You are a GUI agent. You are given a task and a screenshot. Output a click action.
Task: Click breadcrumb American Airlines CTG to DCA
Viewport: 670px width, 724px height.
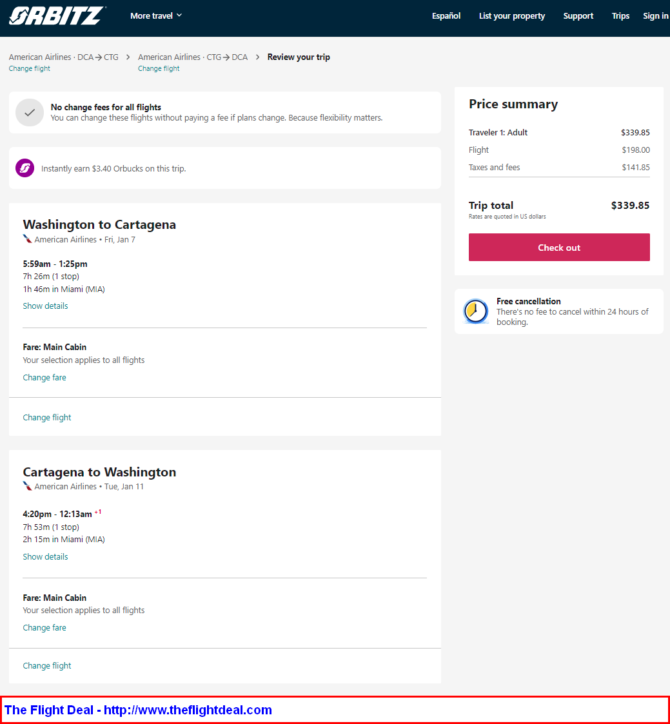point(193,57)
